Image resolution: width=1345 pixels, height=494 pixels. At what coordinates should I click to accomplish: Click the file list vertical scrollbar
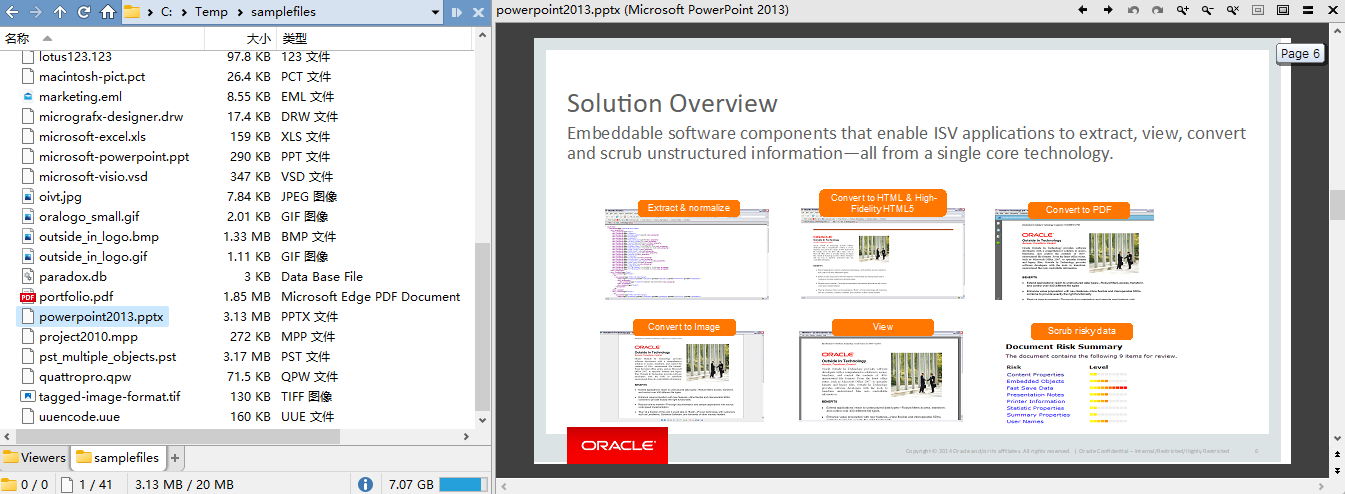click(x=483, y=325)
